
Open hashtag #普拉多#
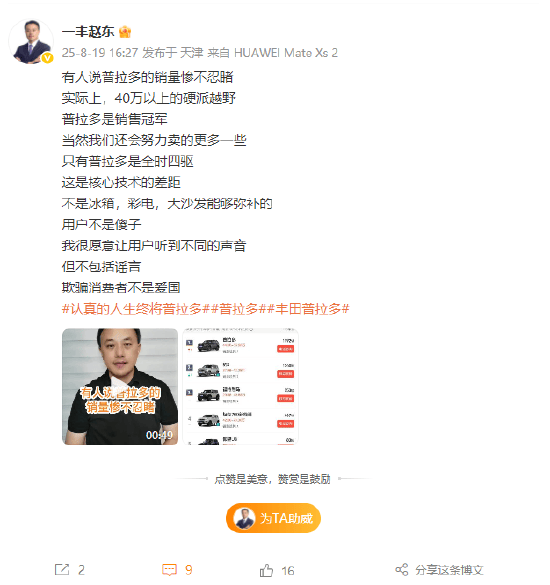click(239, 309)
